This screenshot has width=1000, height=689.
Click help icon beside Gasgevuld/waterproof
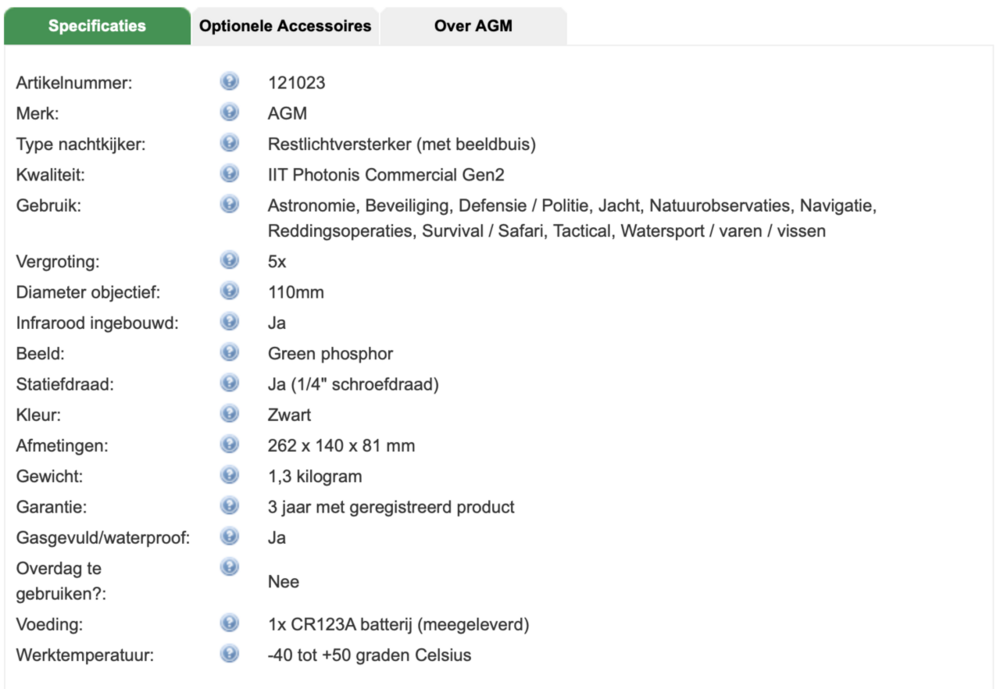(x=230, y=536)
